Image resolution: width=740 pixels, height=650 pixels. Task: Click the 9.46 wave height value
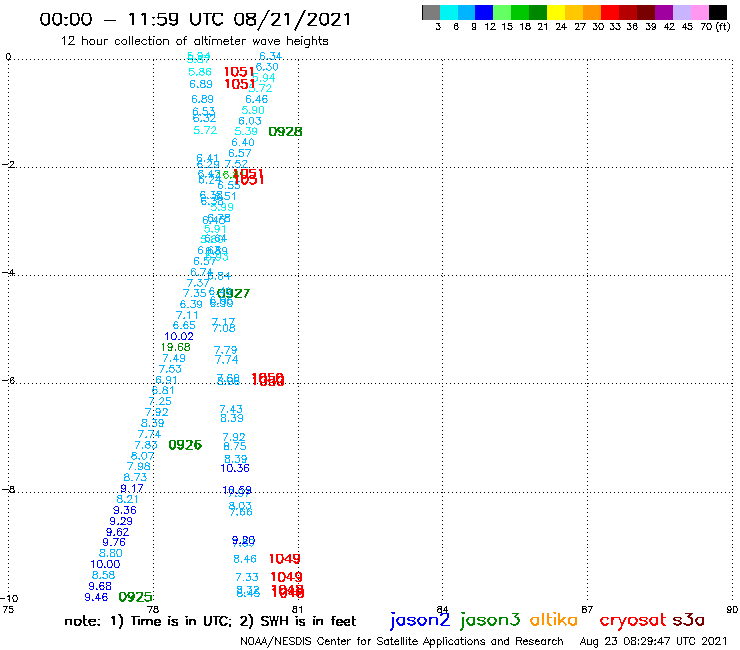pyautogui.click(x=96, y=597)
